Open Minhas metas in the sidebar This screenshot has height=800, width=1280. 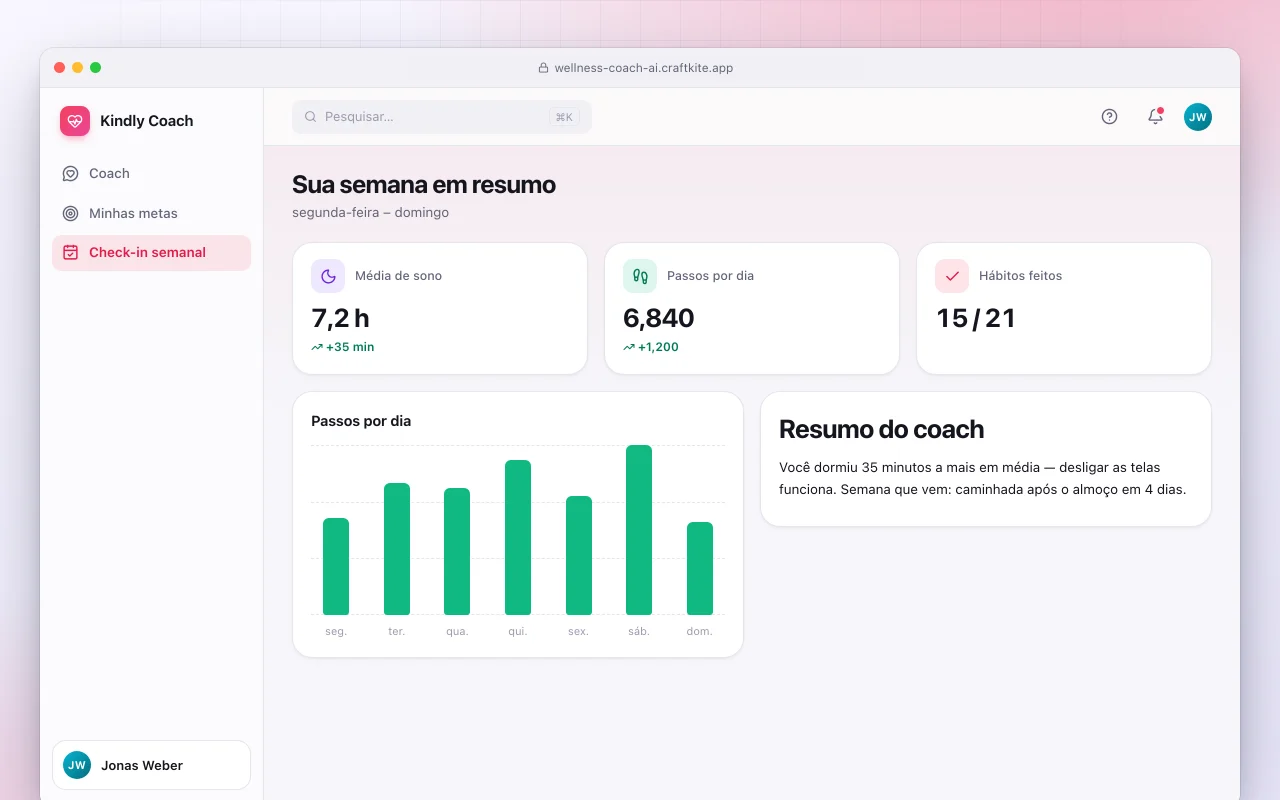(151, 213)
